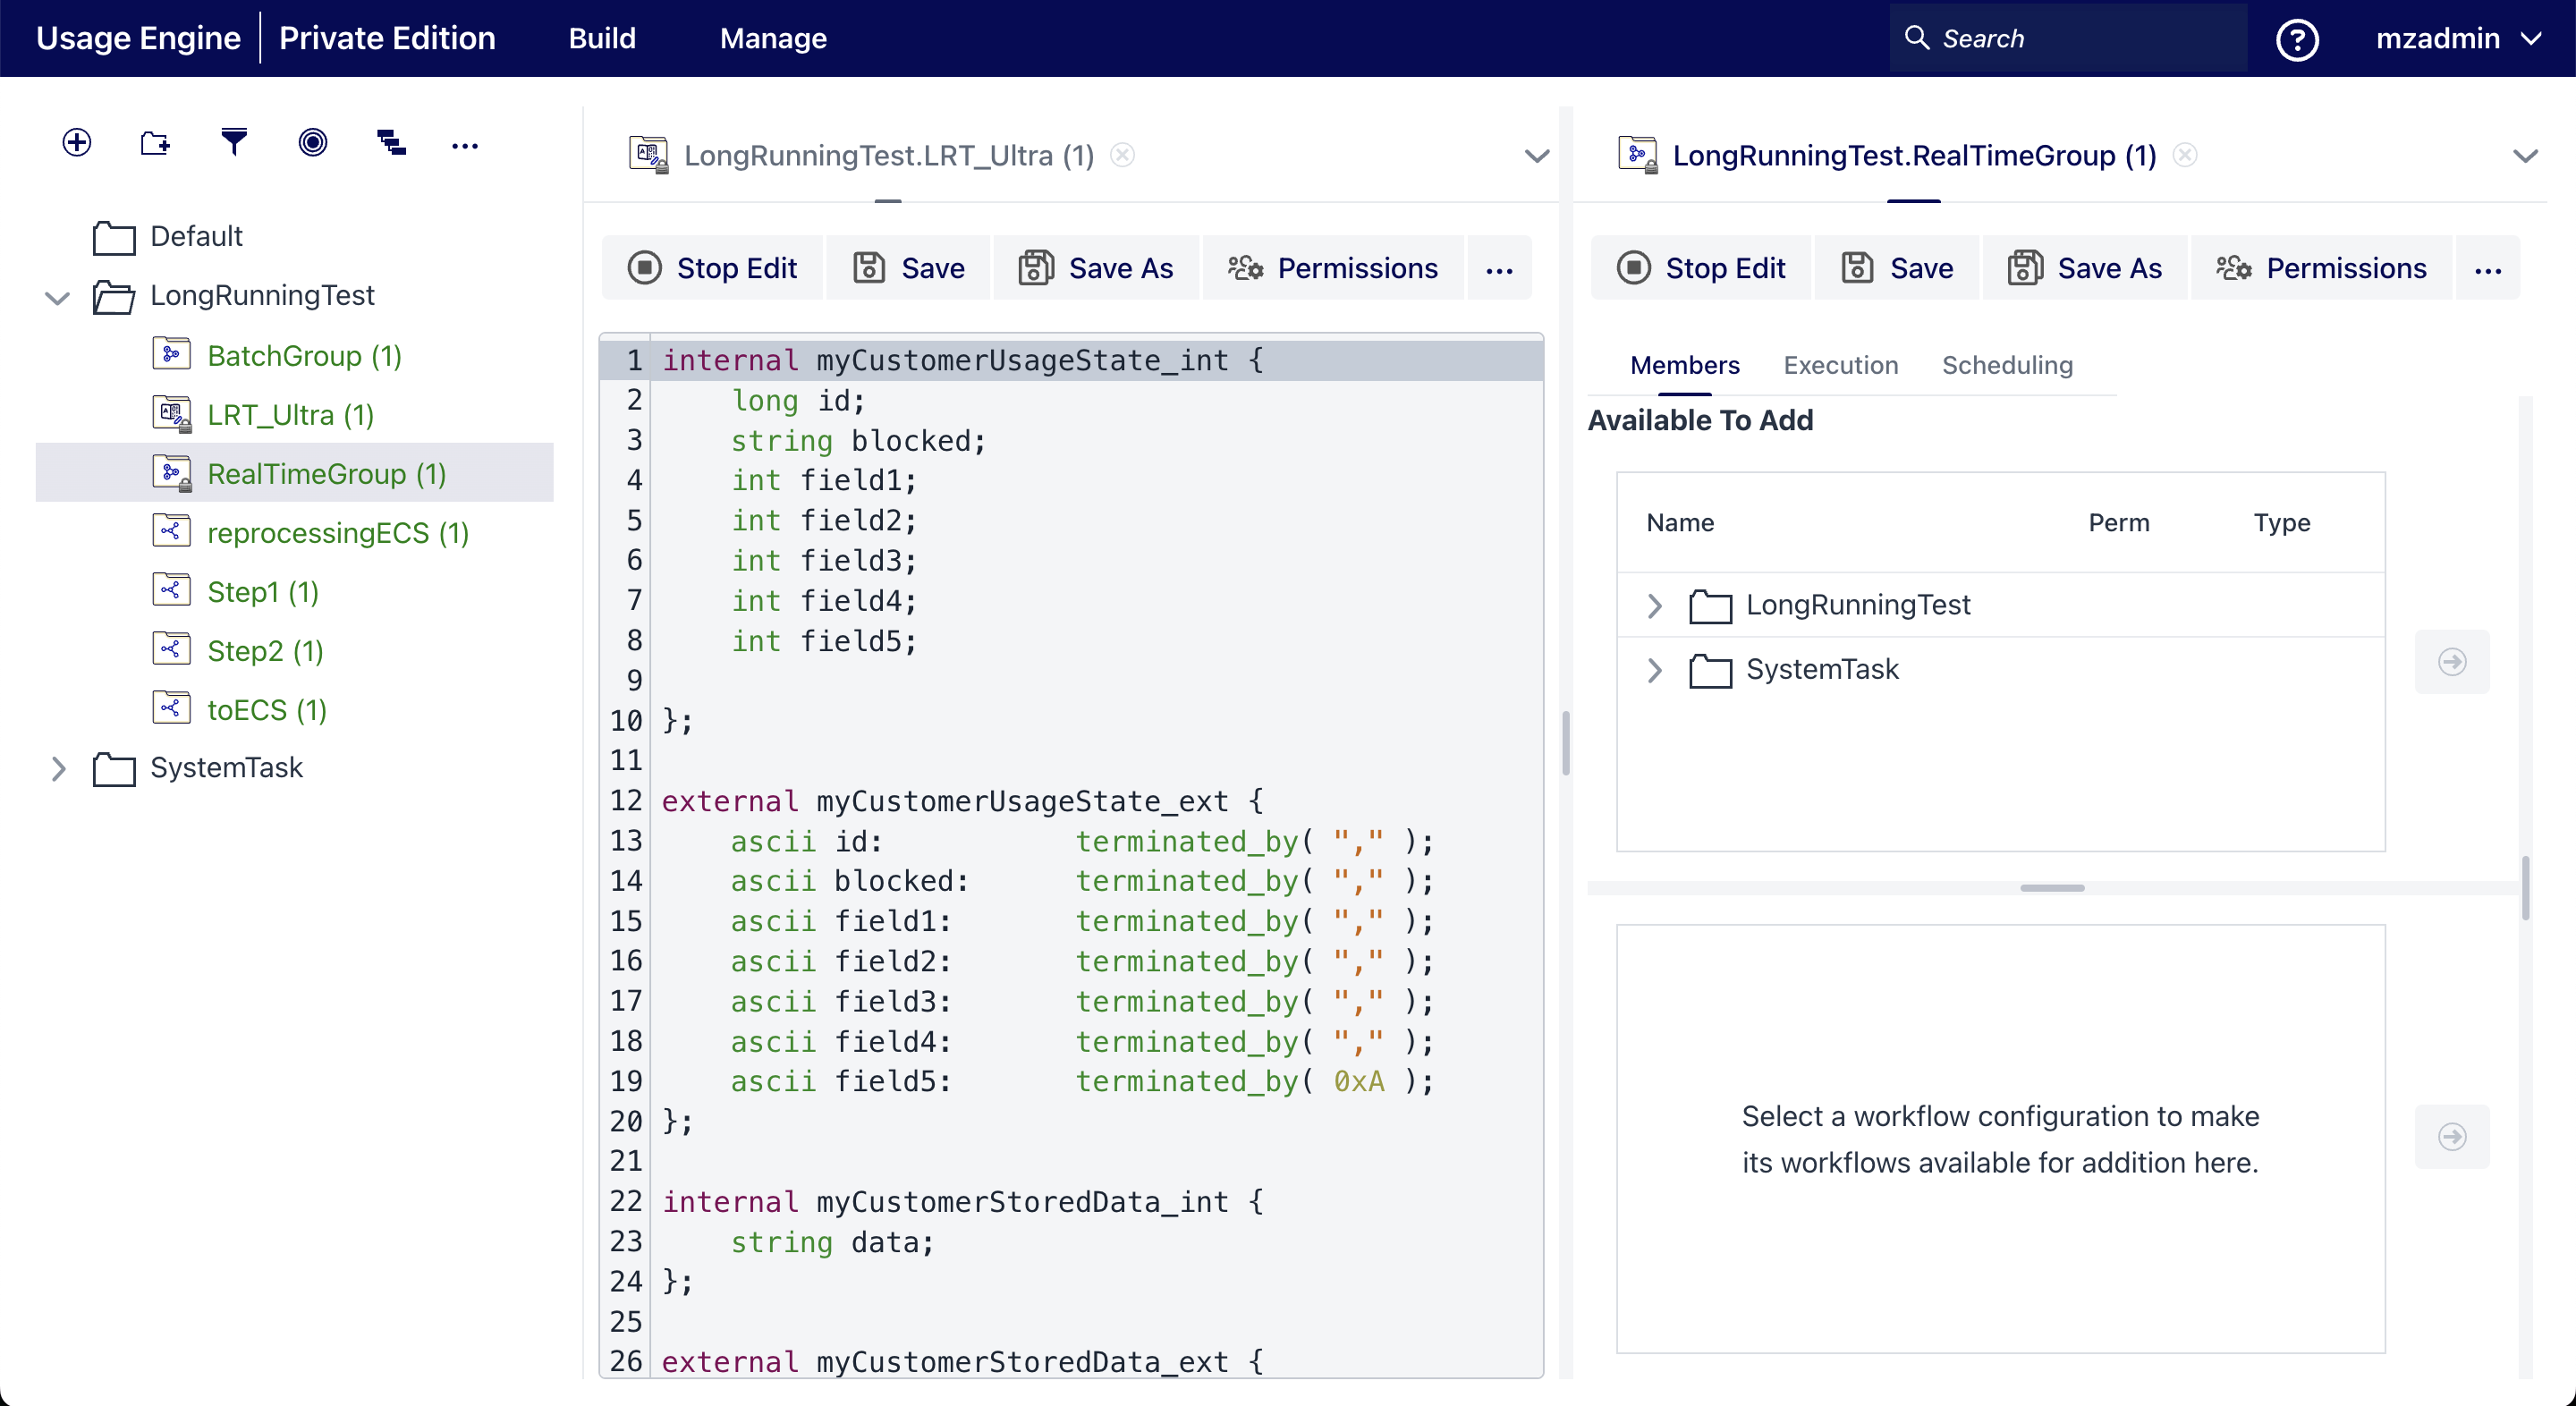Add selected member using the circled arrow icon

click(x=2453, y=661)
